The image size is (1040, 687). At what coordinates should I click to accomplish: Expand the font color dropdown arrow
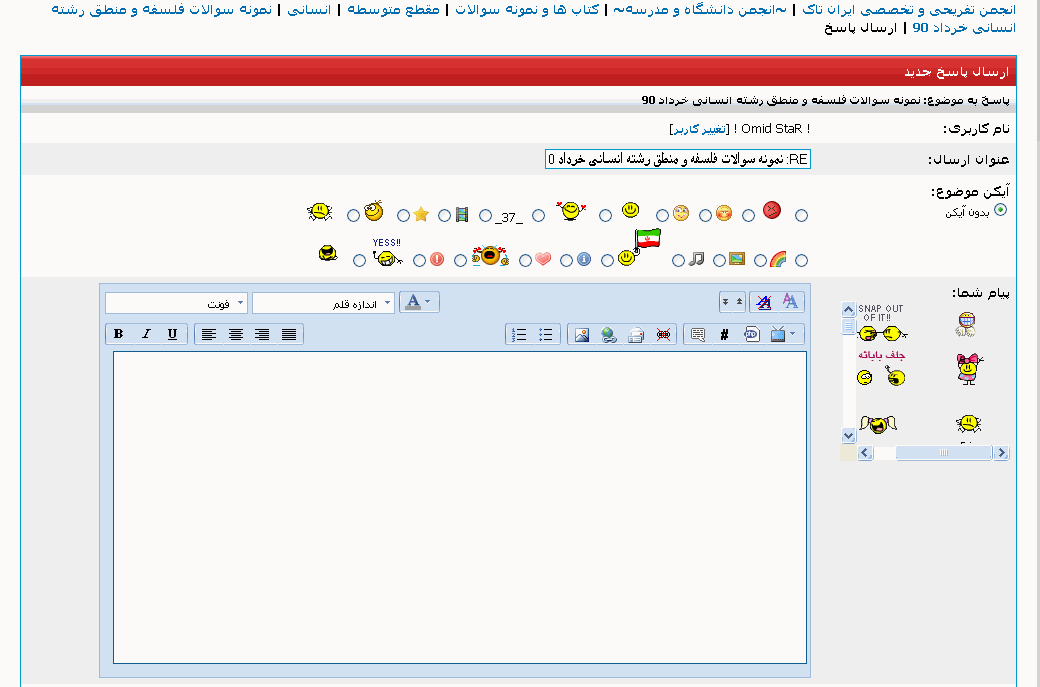428,302
